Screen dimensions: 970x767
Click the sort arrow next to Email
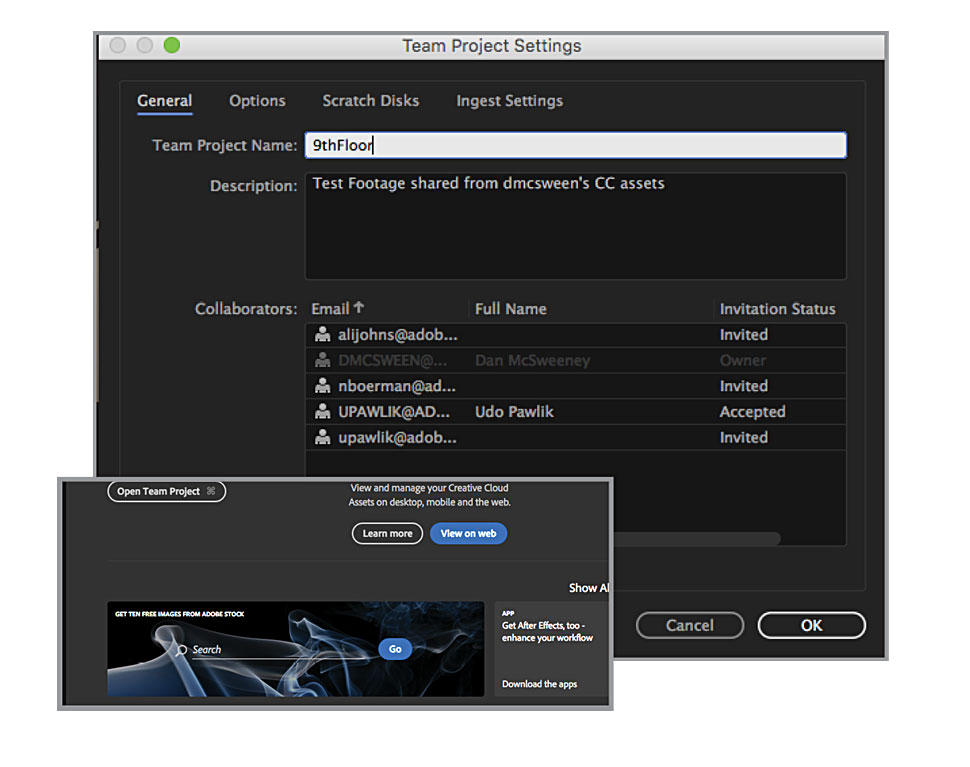359,307
